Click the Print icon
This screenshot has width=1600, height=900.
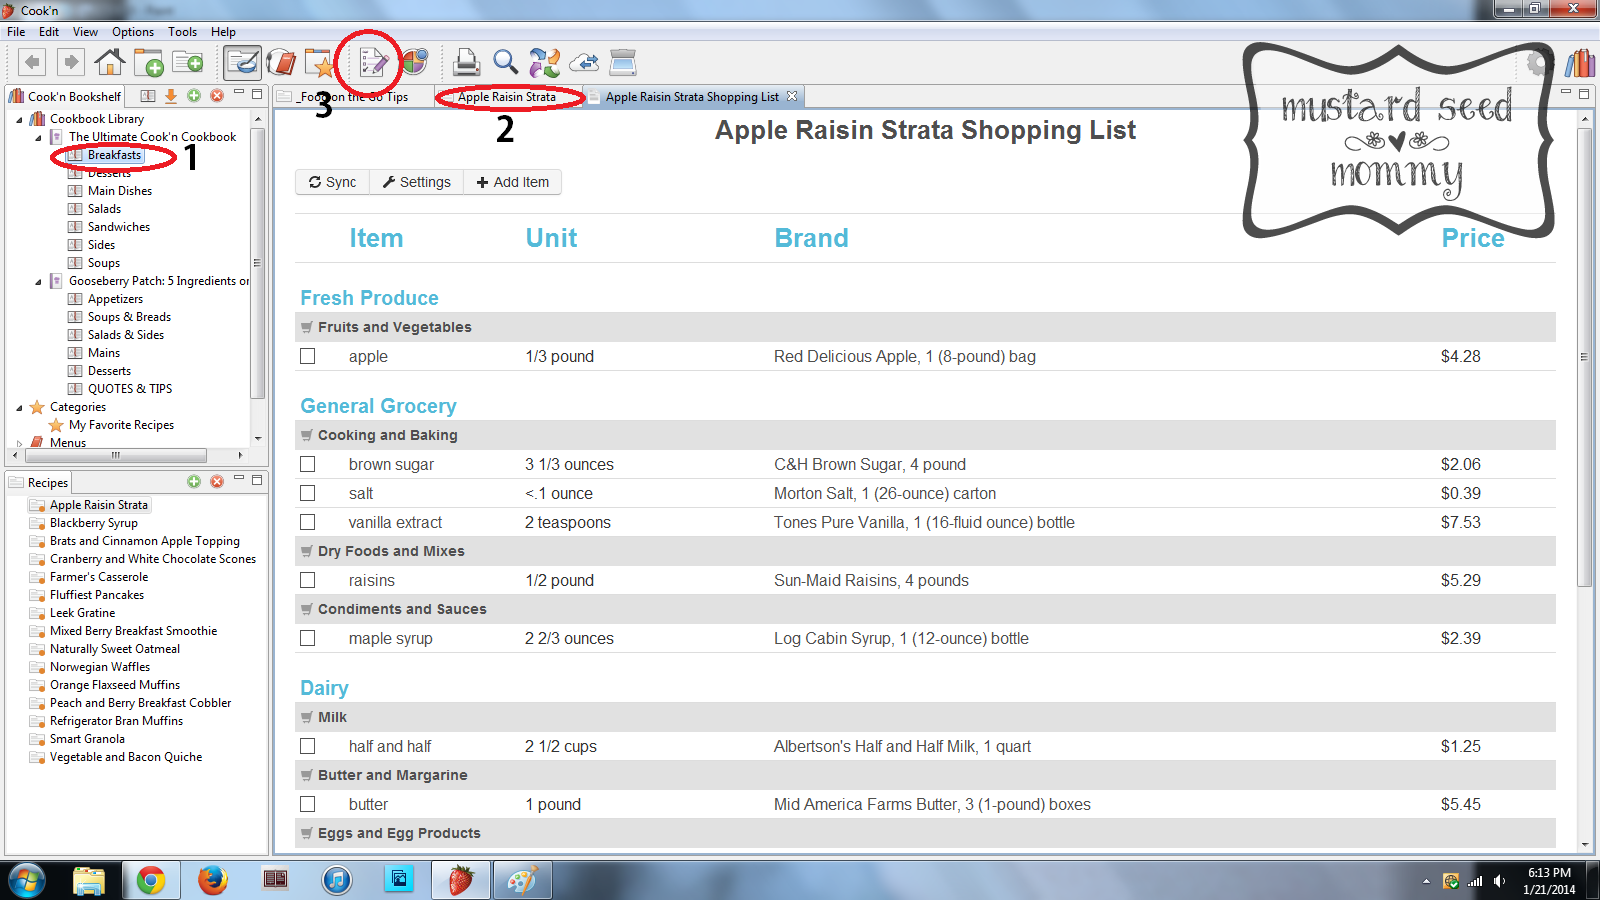[466, 63]
